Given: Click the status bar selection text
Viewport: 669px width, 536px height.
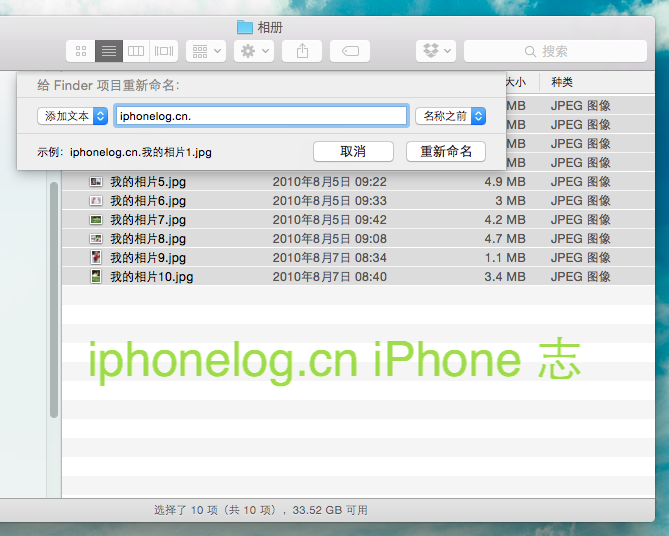Looking at the screenshot, I should [261, 510].
